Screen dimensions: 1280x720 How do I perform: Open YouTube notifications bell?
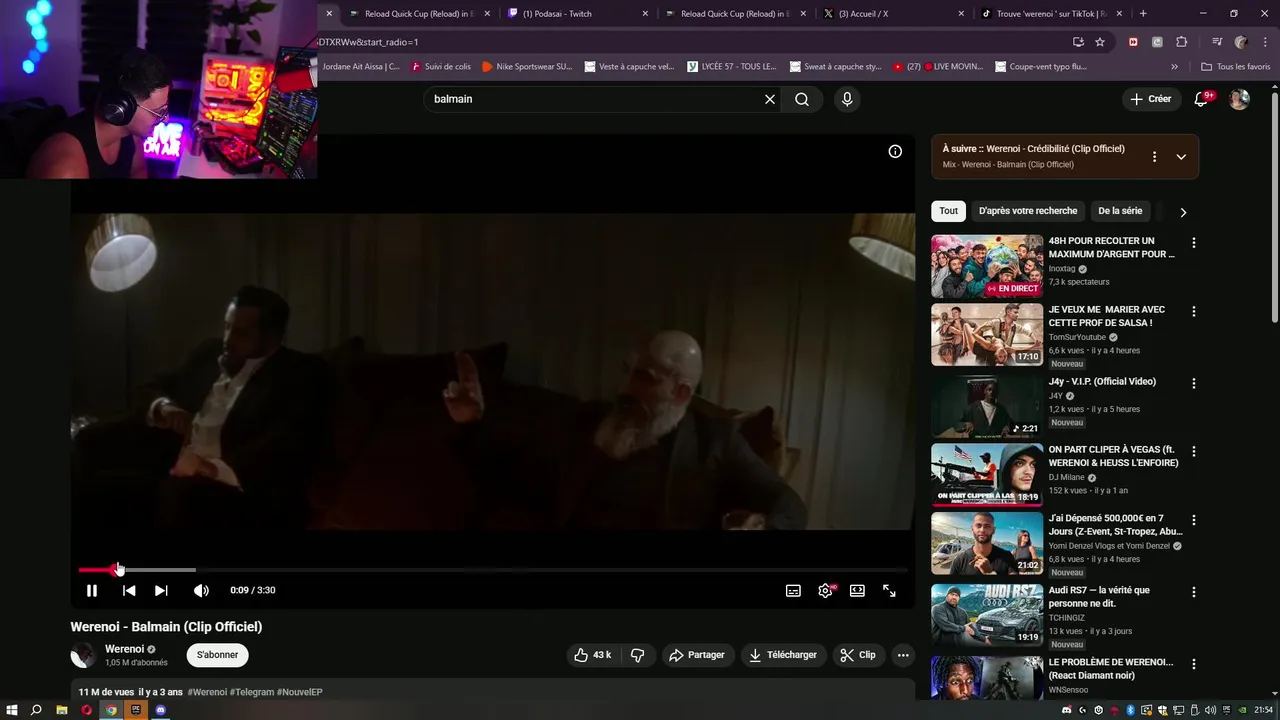coord(1202,99)
